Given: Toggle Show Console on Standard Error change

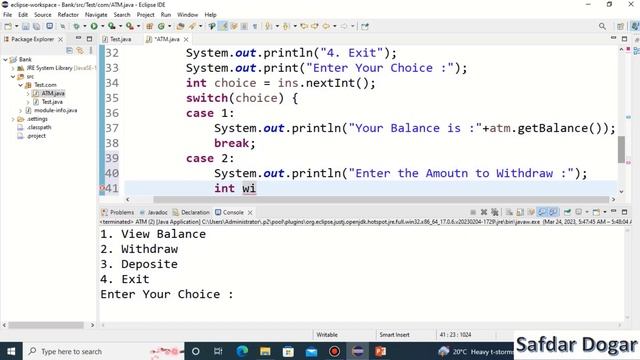Looking at the screenshot, I should pos(553,212).
